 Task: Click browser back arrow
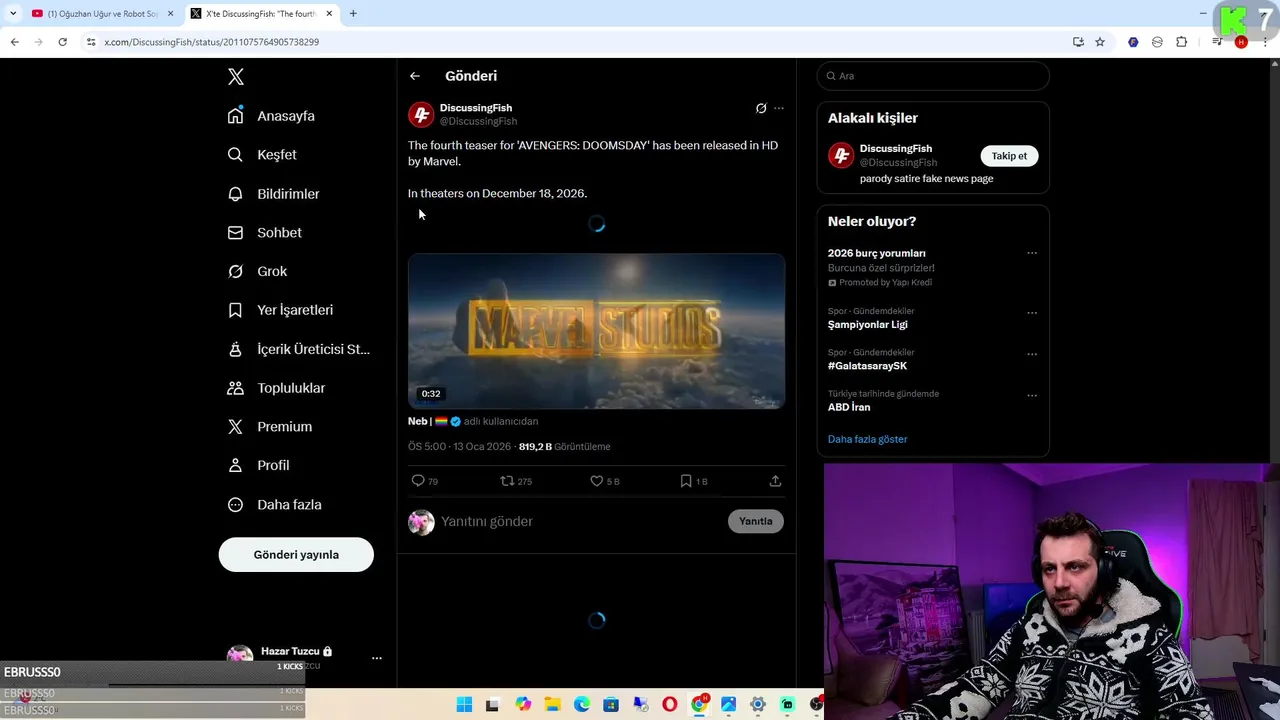click(14, 42)
